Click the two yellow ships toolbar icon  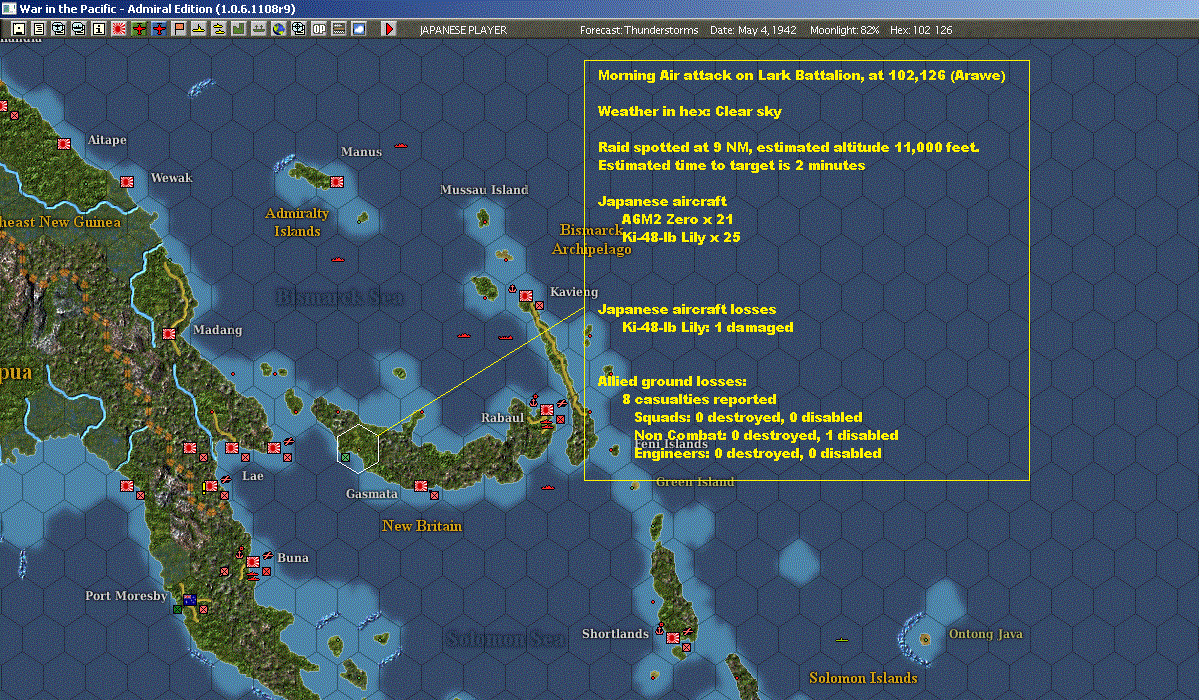point(219,29)
